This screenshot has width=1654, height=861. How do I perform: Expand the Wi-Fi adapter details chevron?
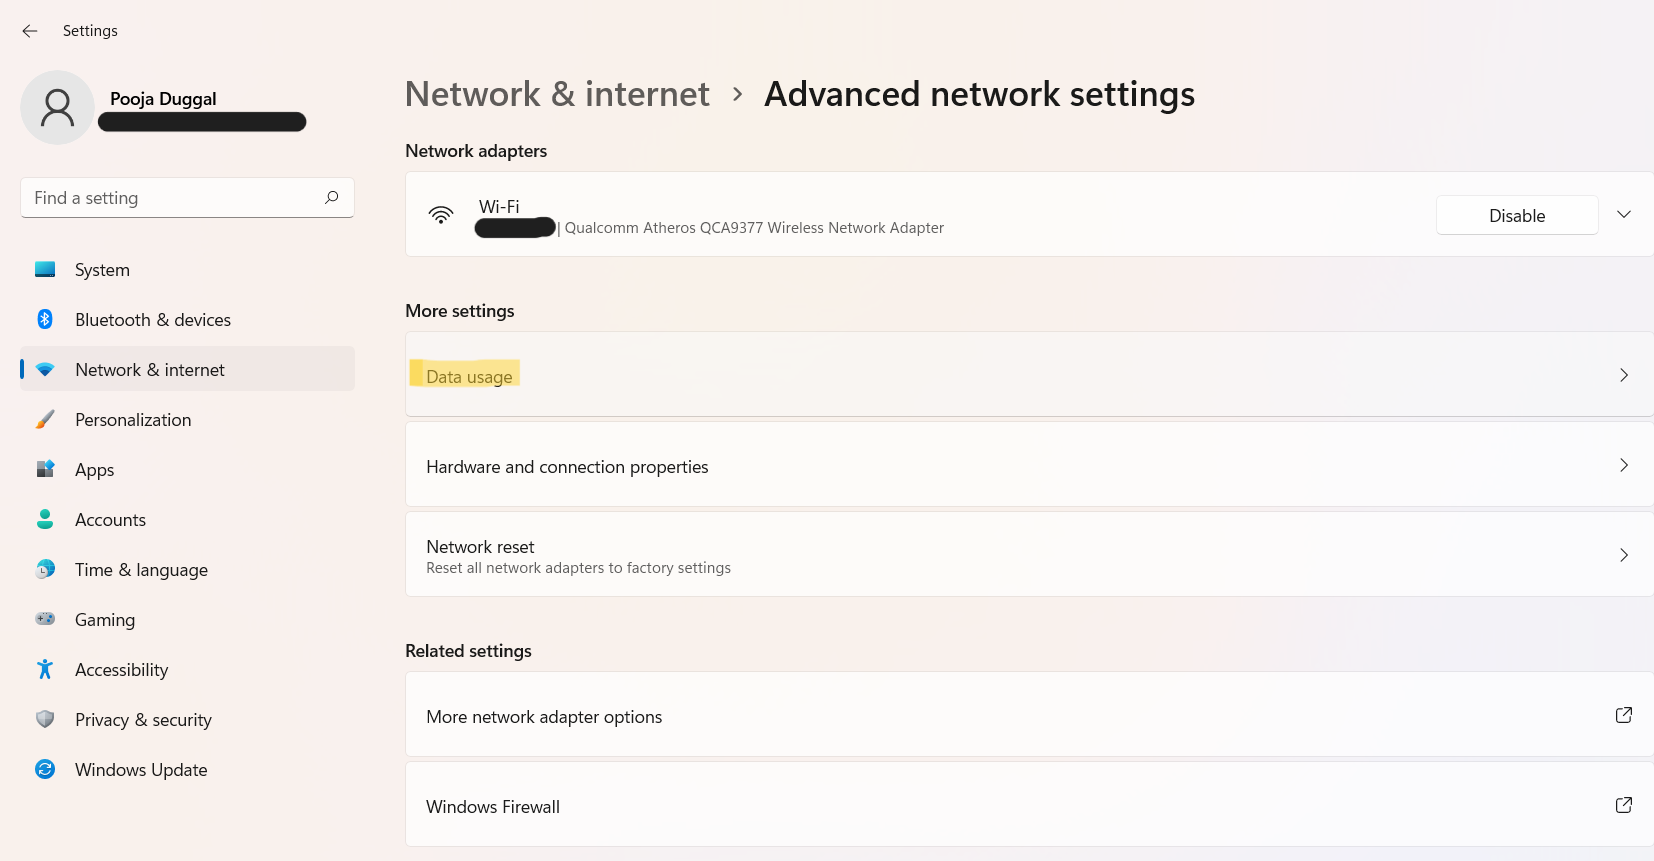pyautogui.click(x=1624, y=215)
